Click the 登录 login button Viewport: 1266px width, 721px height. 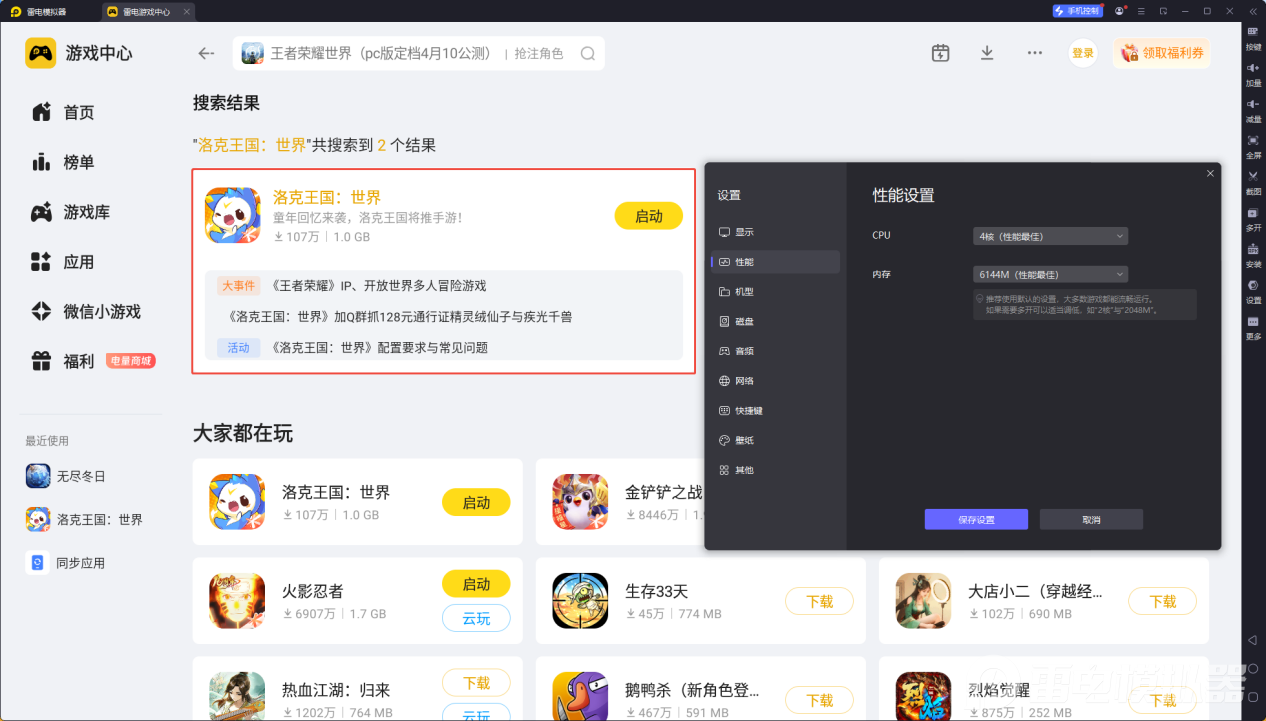(x=1083, y=53)
